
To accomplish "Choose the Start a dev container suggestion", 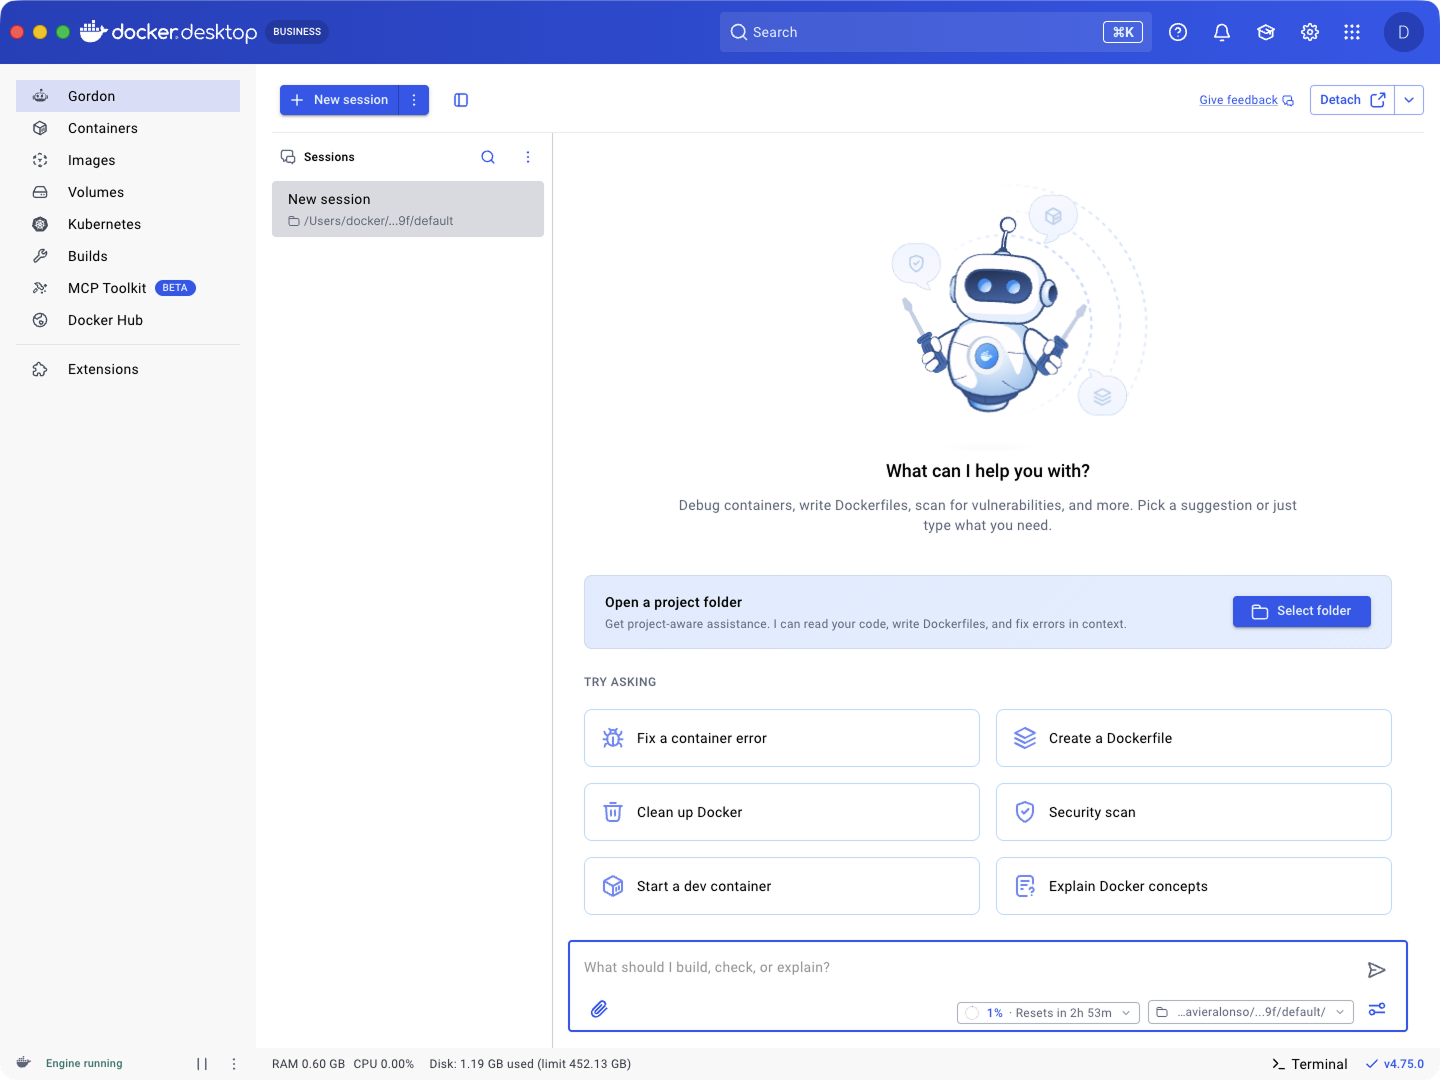I will [782, 886].
